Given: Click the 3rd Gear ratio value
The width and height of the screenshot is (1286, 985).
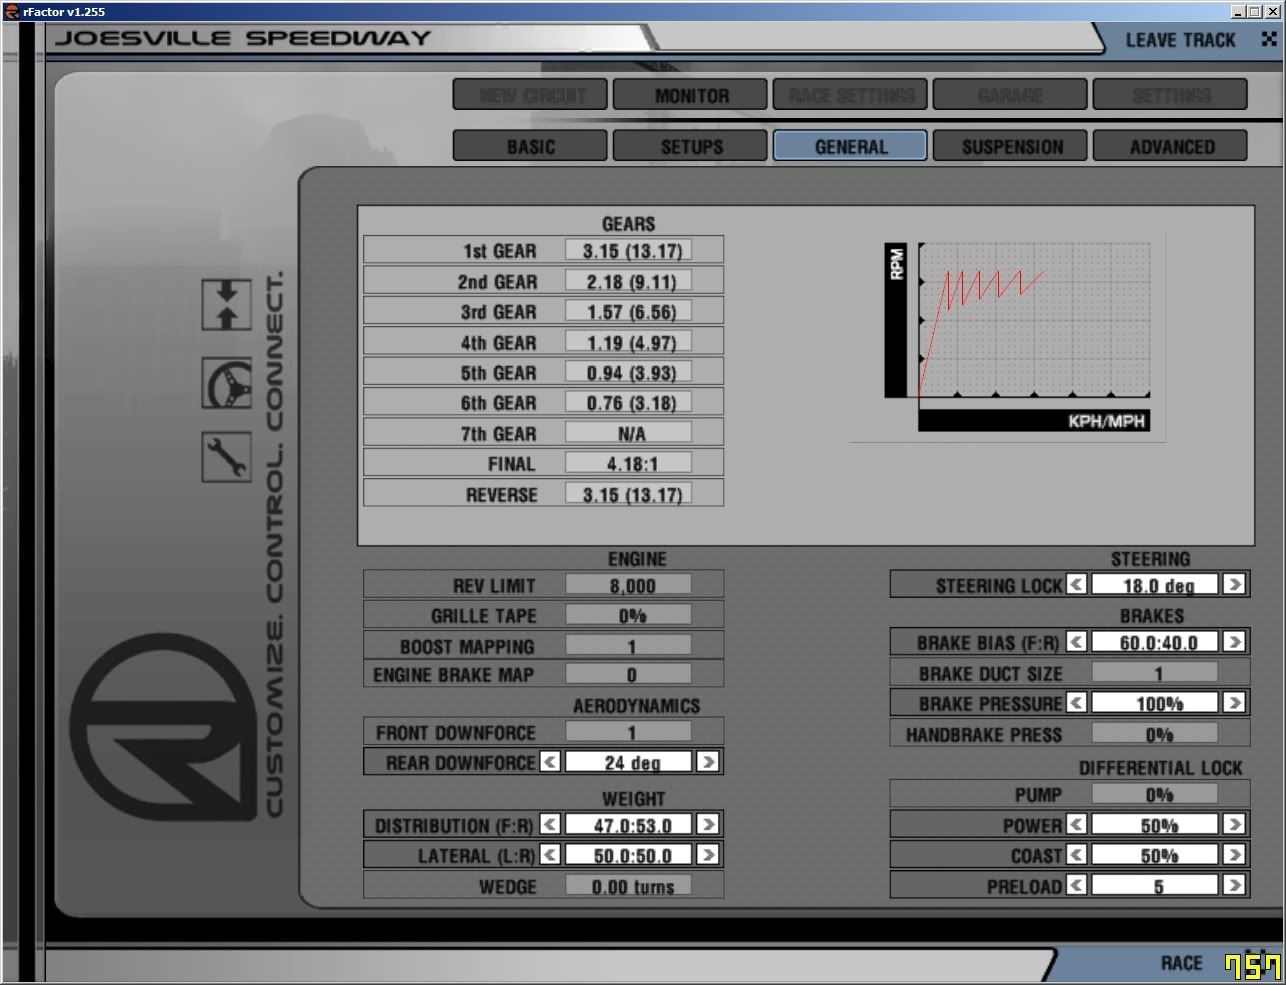Looking at the screenshot, I should coord(629,311).
